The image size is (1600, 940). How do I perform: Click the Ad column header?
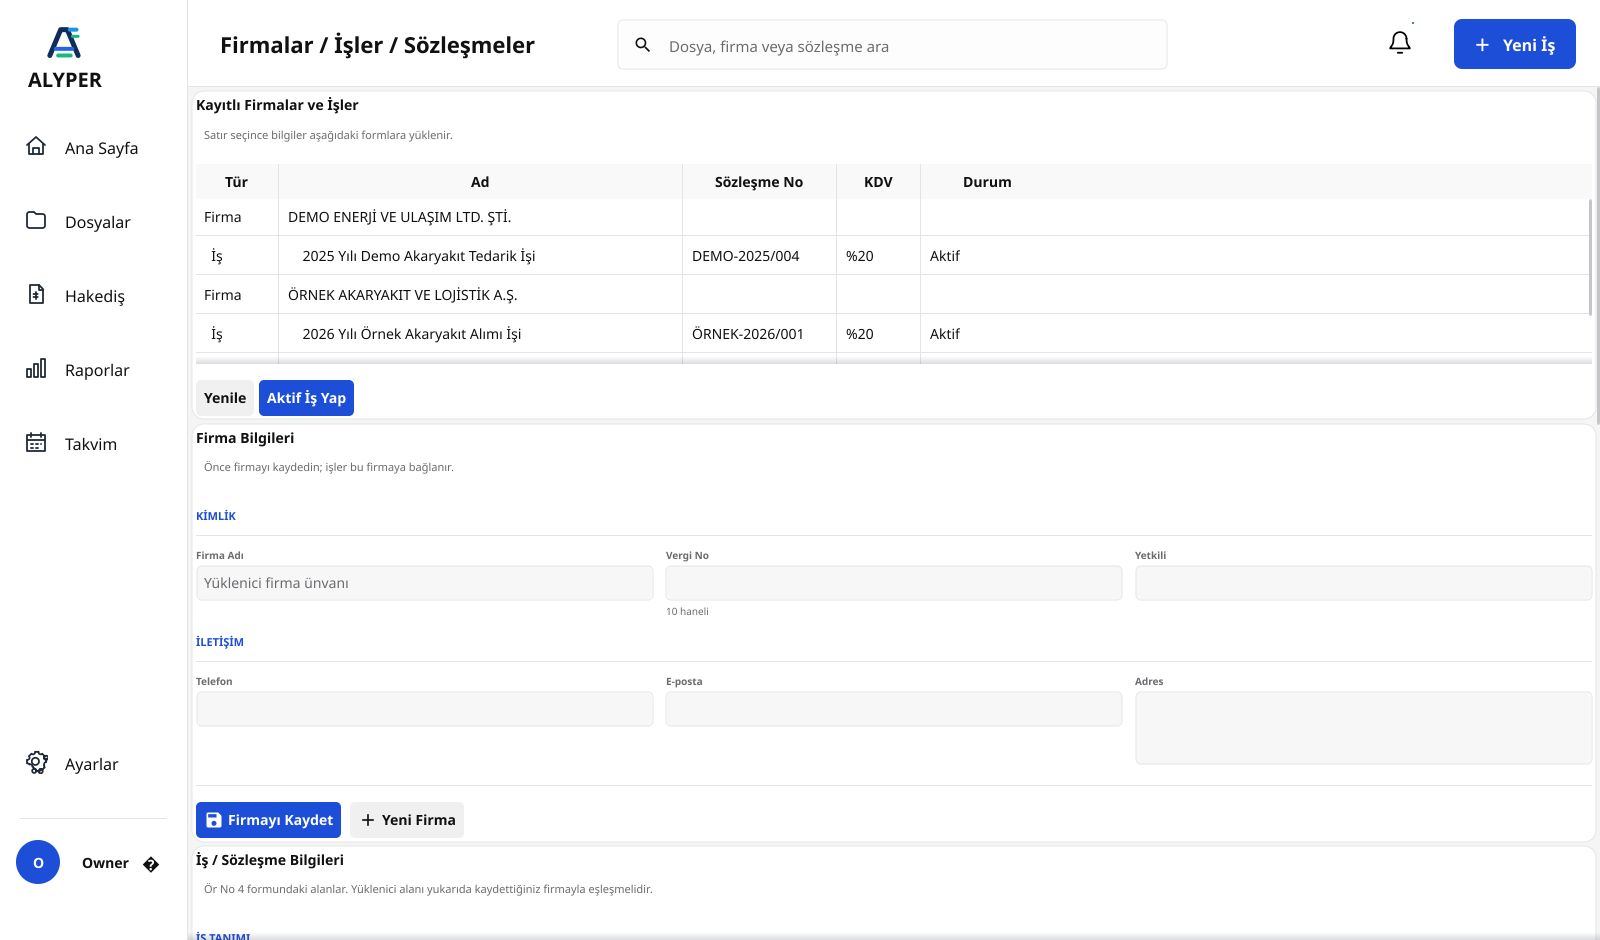[x=480, y=182]
